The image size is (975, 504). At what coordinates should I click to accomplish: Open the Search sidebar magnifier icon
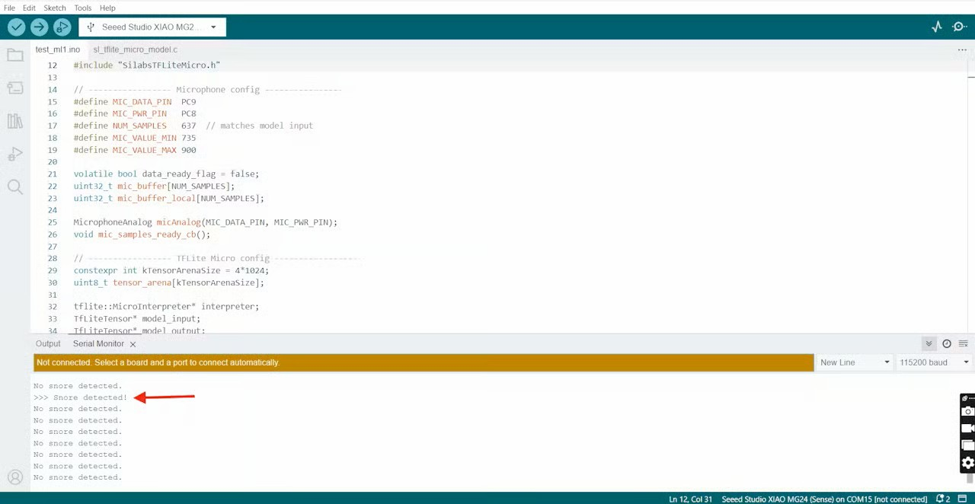[x=15, y=187]
